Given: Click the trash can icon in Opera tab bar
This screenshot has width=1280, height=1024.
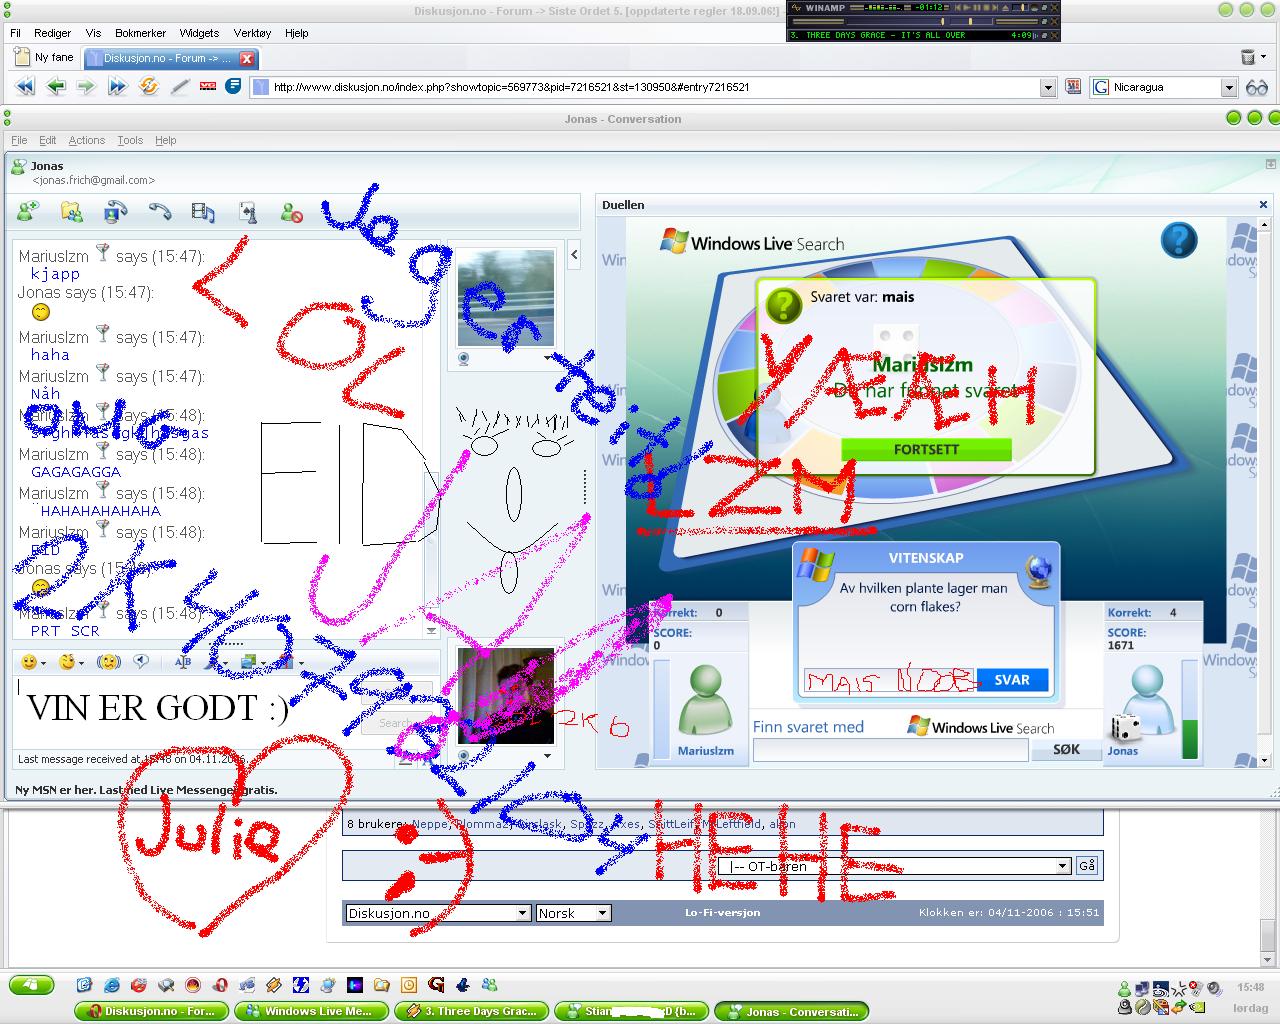Looking at the screenshot, I should click(1248, 57).
